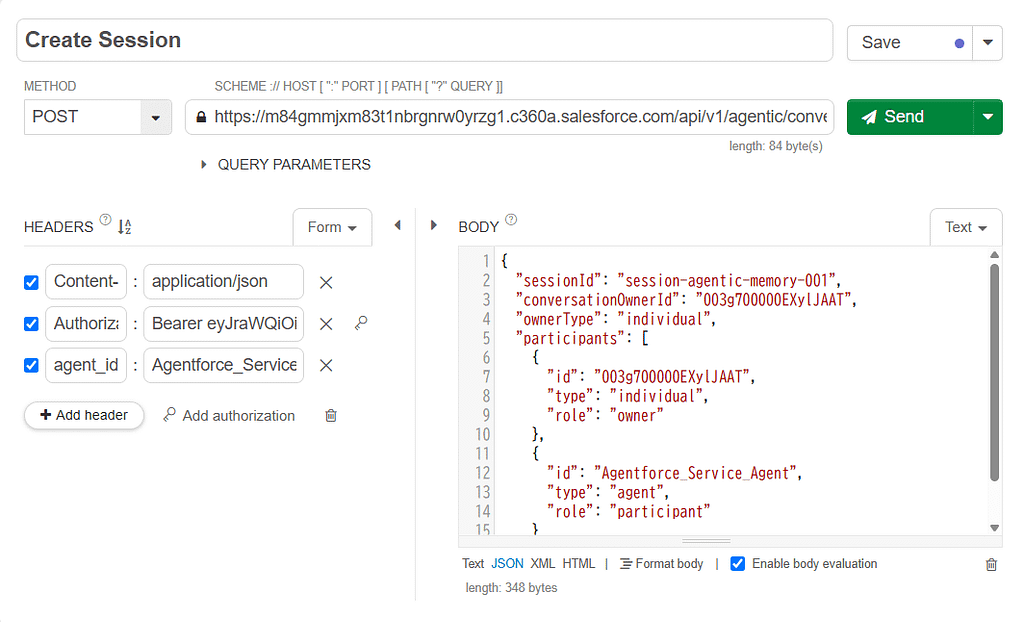Click the "participants": [ line in body
1024x622 pixels.
(x=581, y=338)
